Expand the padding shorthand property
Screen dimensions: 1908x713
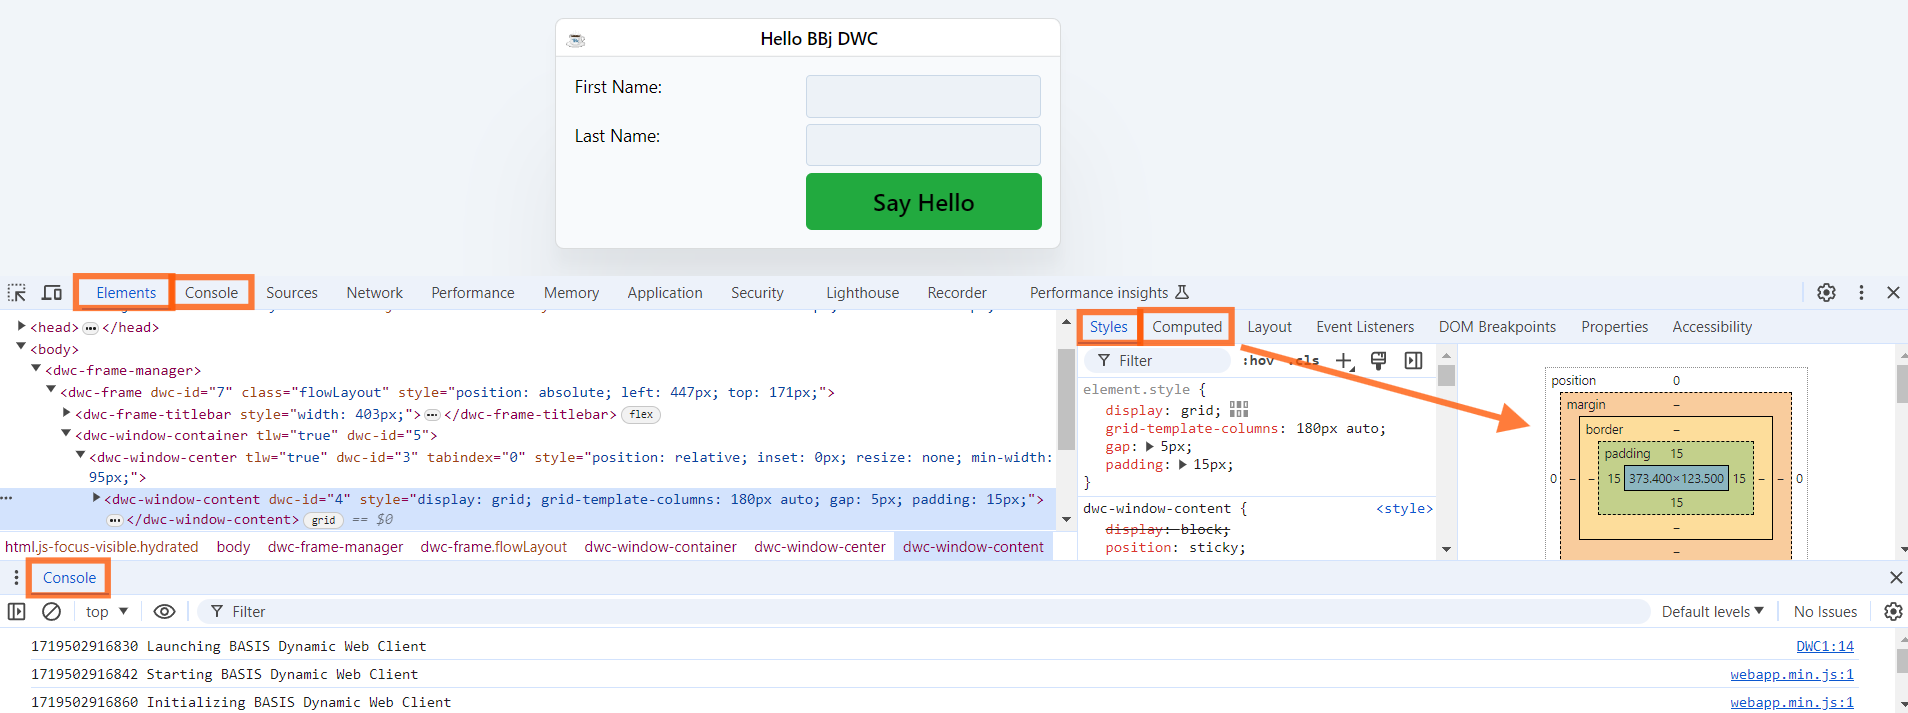click(x=1183, y=464)
